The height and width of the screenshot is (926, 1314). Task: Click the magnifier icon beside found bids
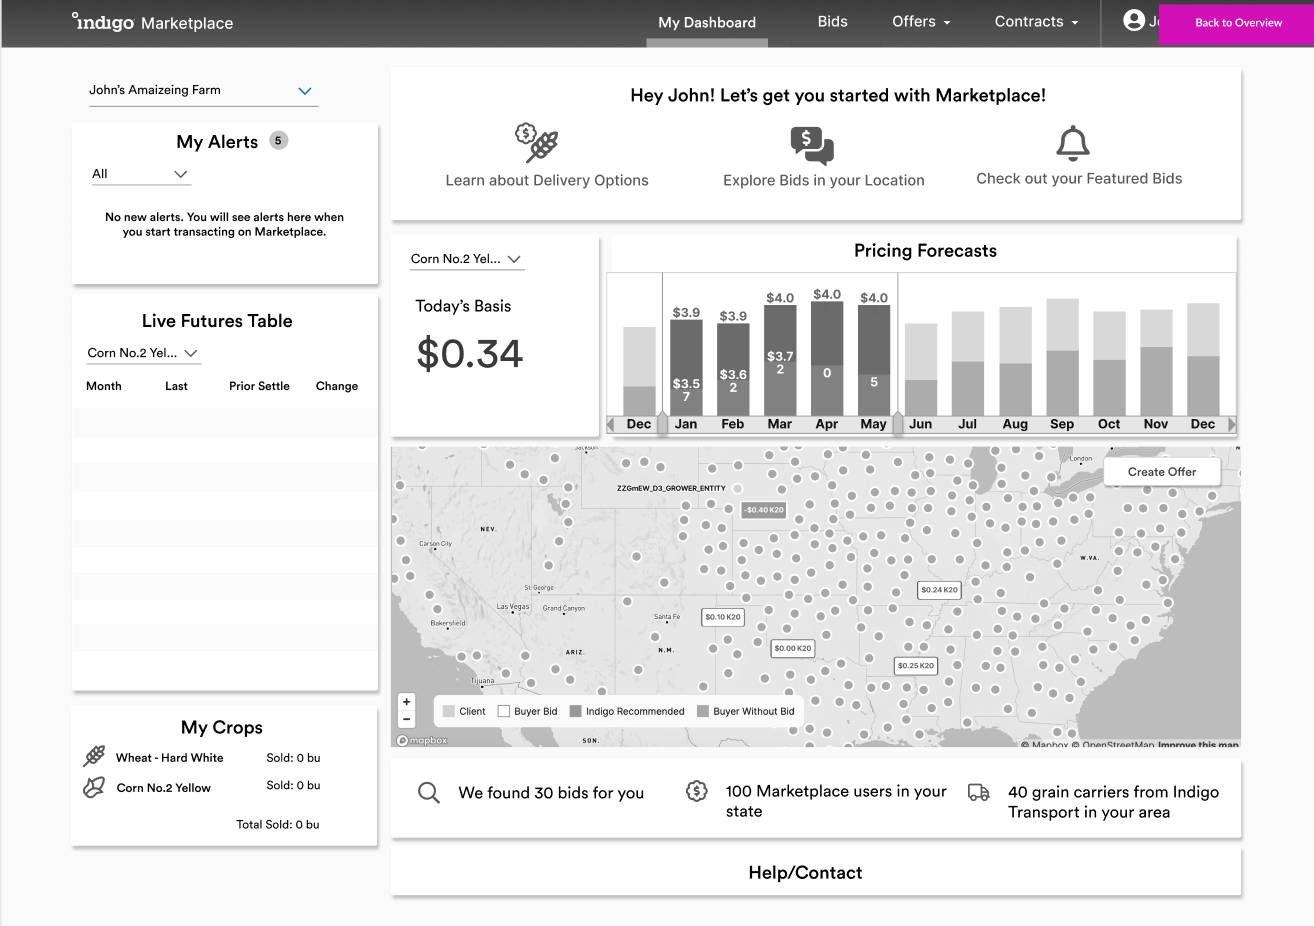(429, 793)
